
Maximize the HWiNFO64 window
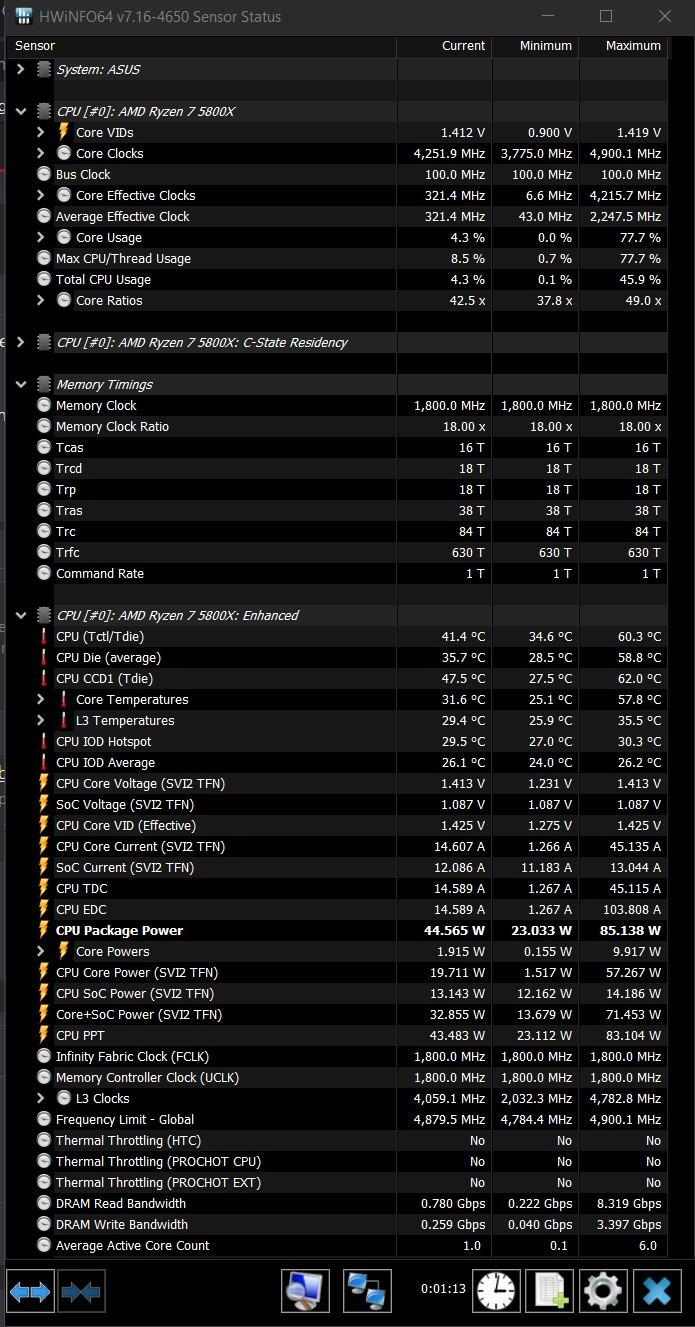(606, 16)
